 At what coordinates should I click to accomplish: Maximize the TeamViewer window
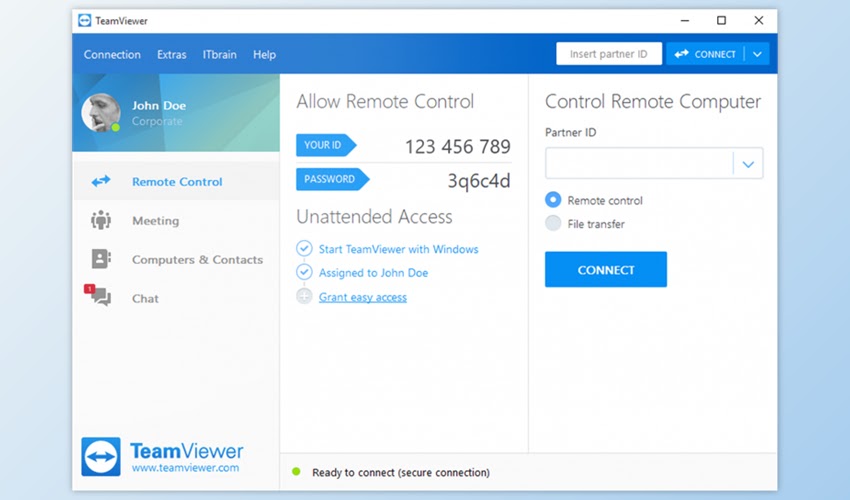(x=722, y=21)
